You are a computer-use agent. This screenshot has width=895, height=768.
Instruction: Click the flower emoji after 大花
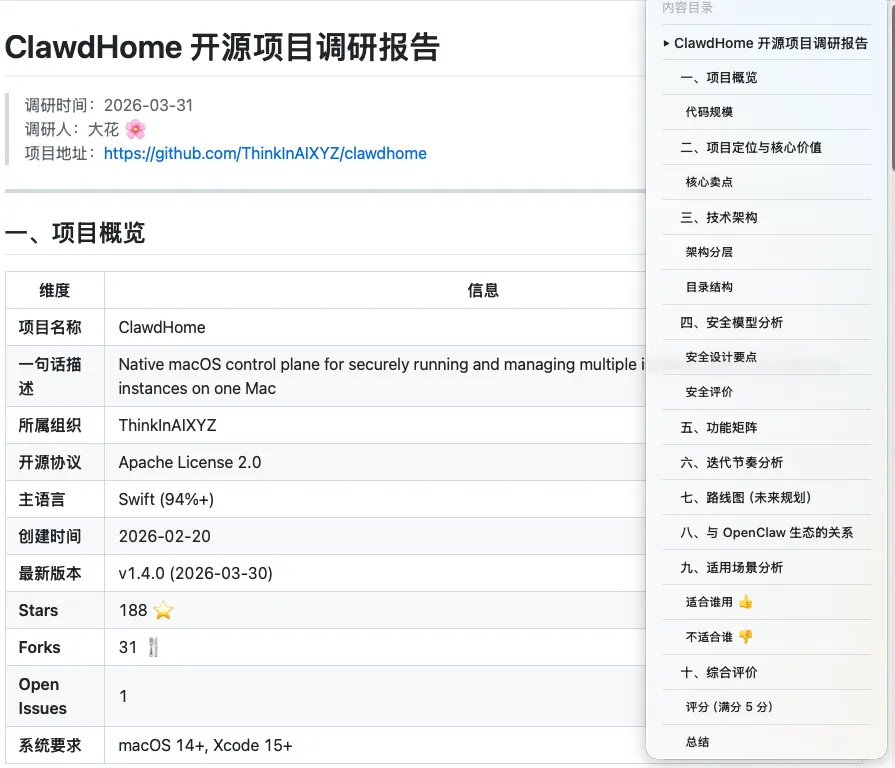pyautogui.click(x=135, y=130)
